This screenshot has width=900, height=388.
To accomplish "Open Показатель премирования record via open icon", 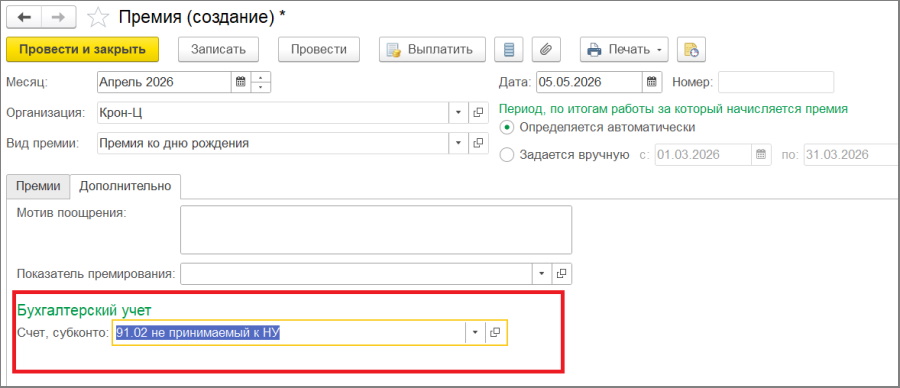I will pos(562,274).
